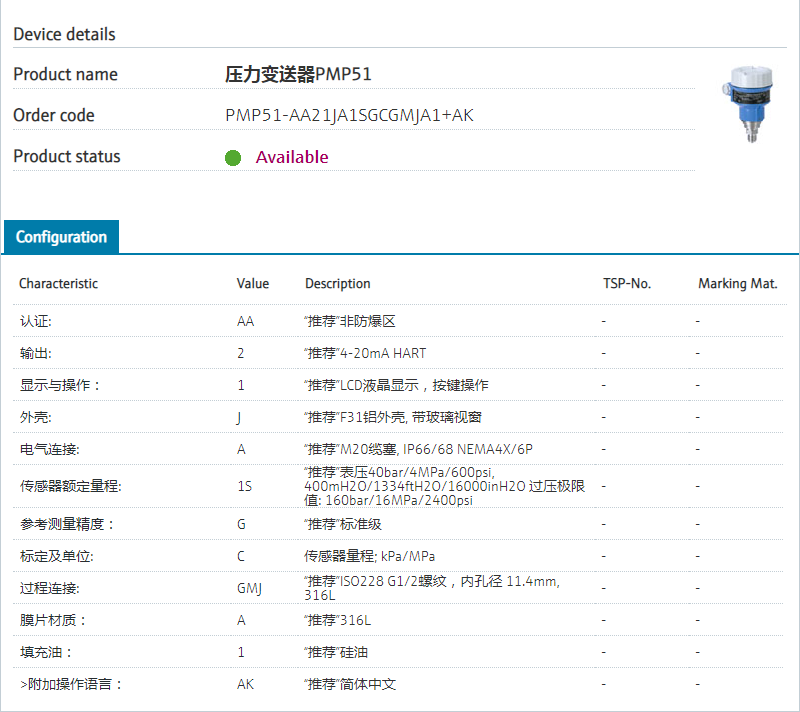Click the green availability status dot
This screenshot has height=712, width=800.
233,158
